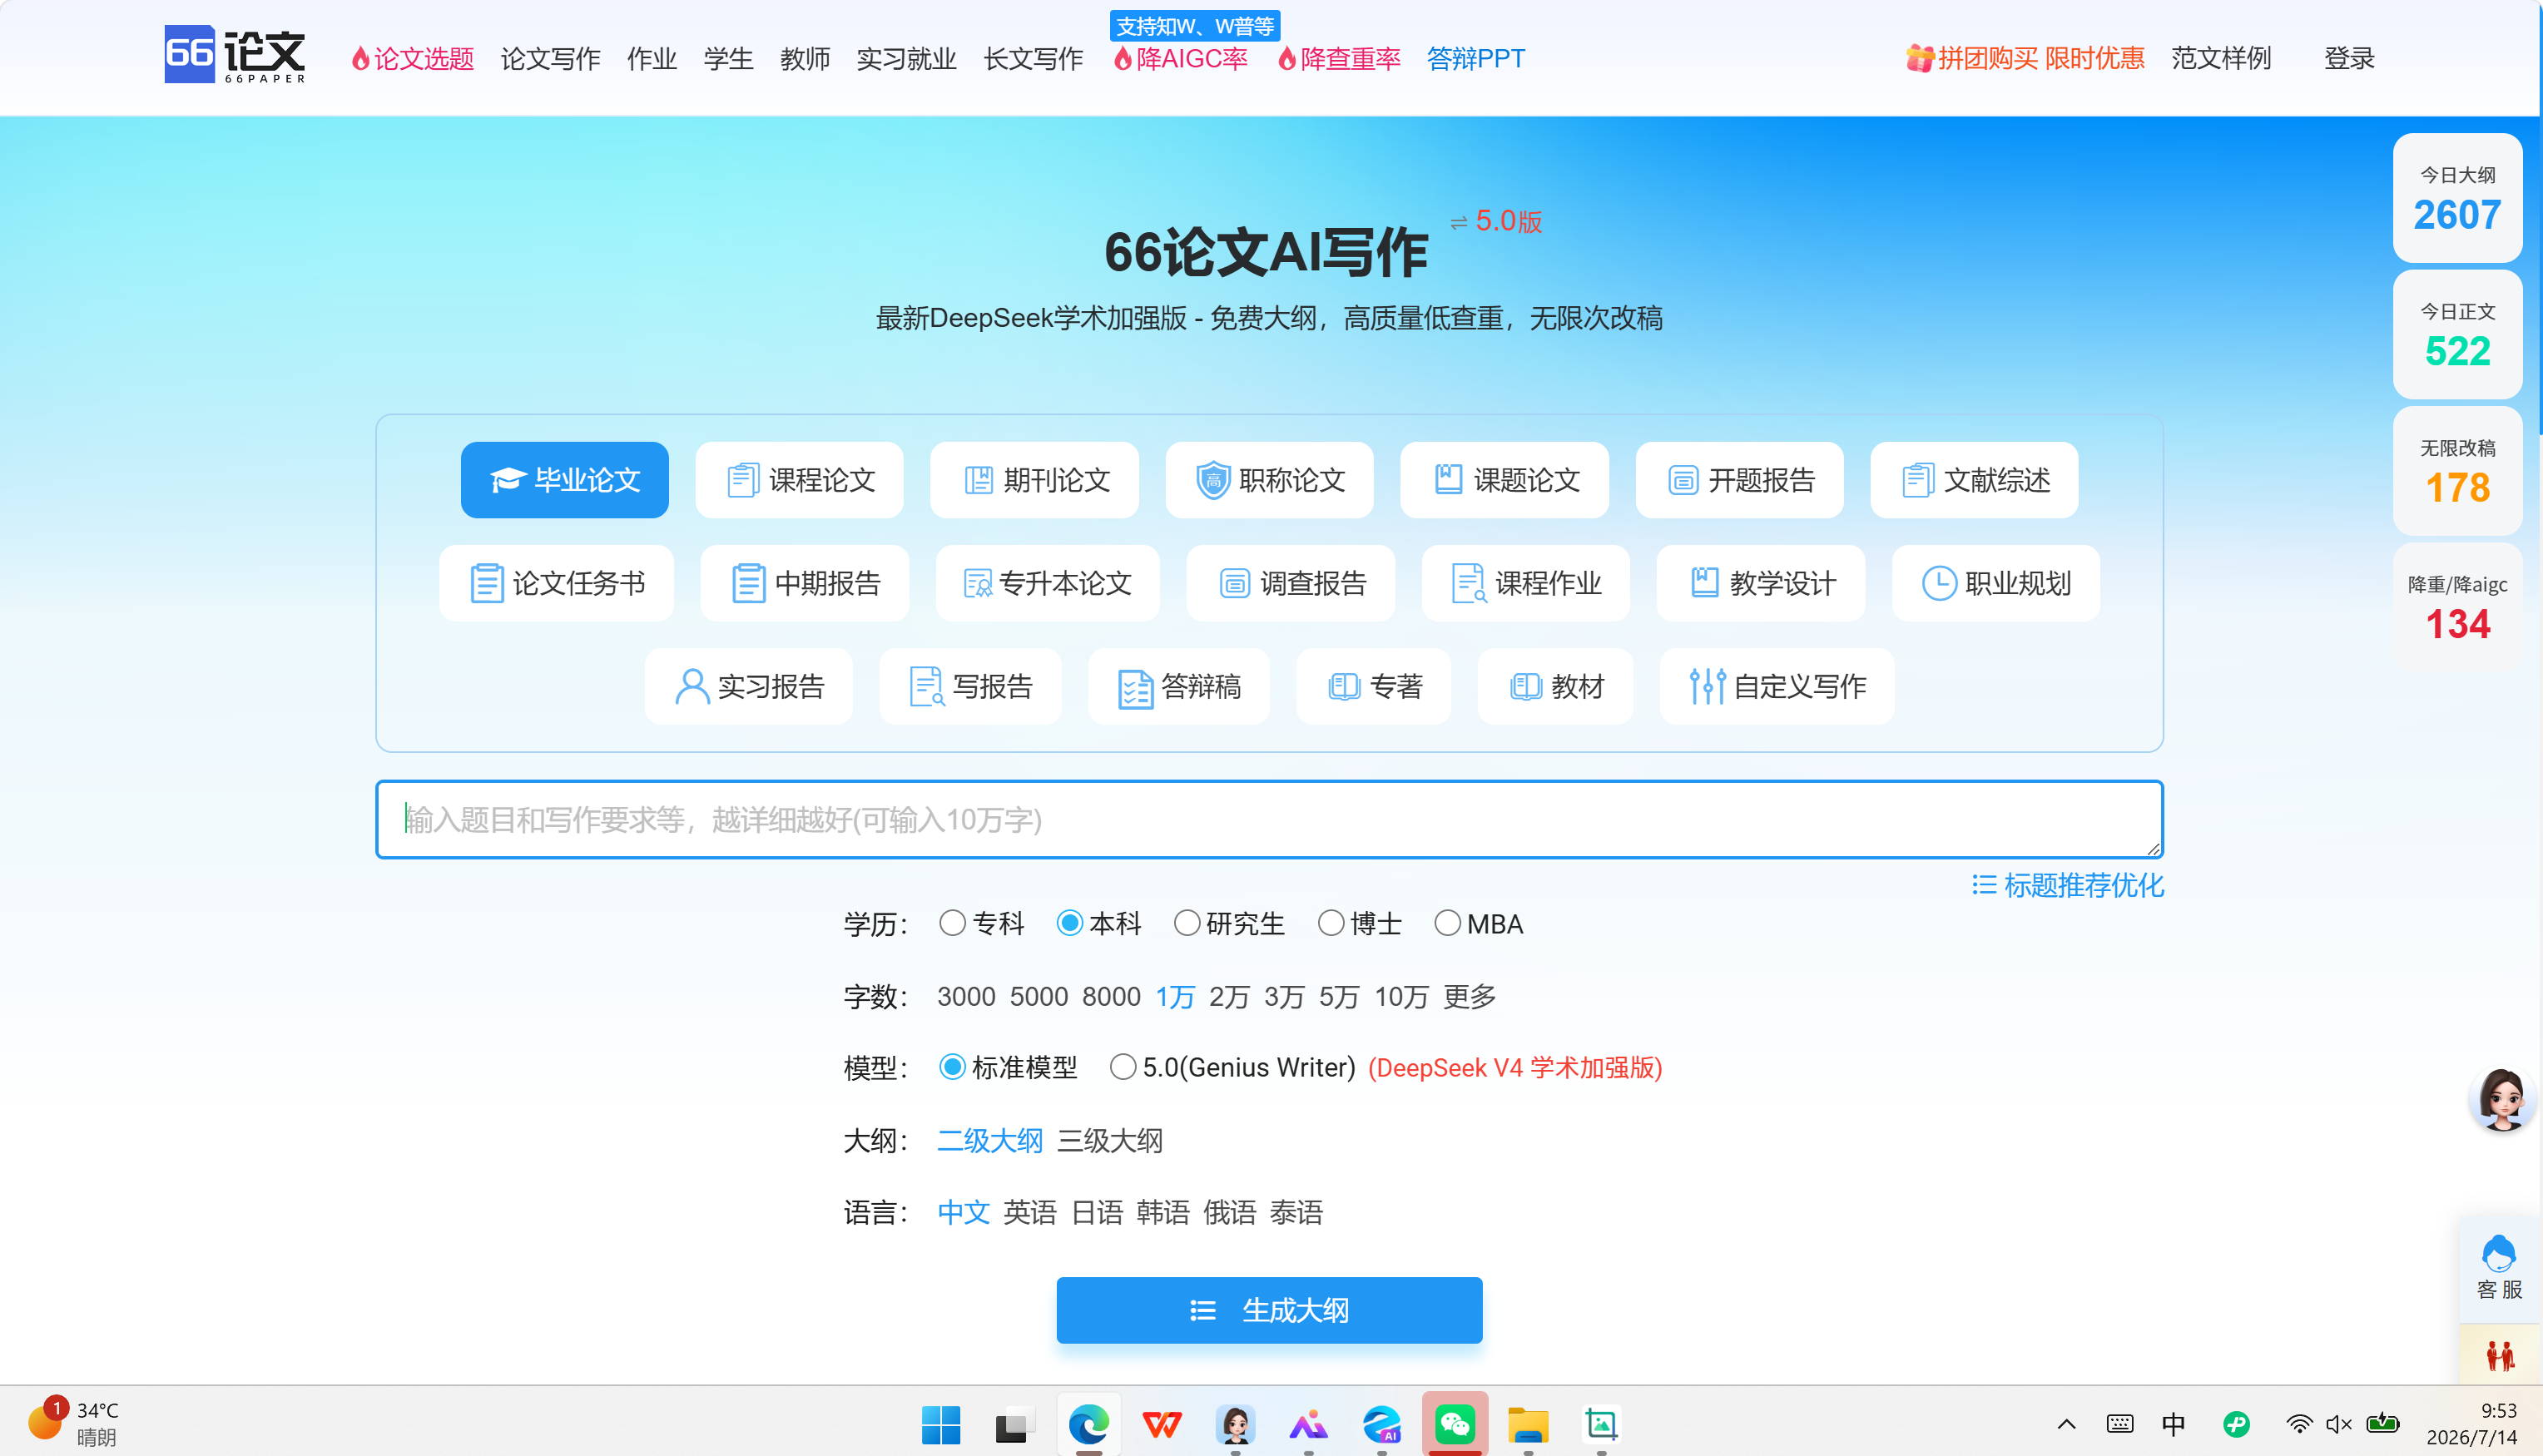Open the purple mountain taskbar app
The image size is (2543, 1456).
point(1308,1424)
